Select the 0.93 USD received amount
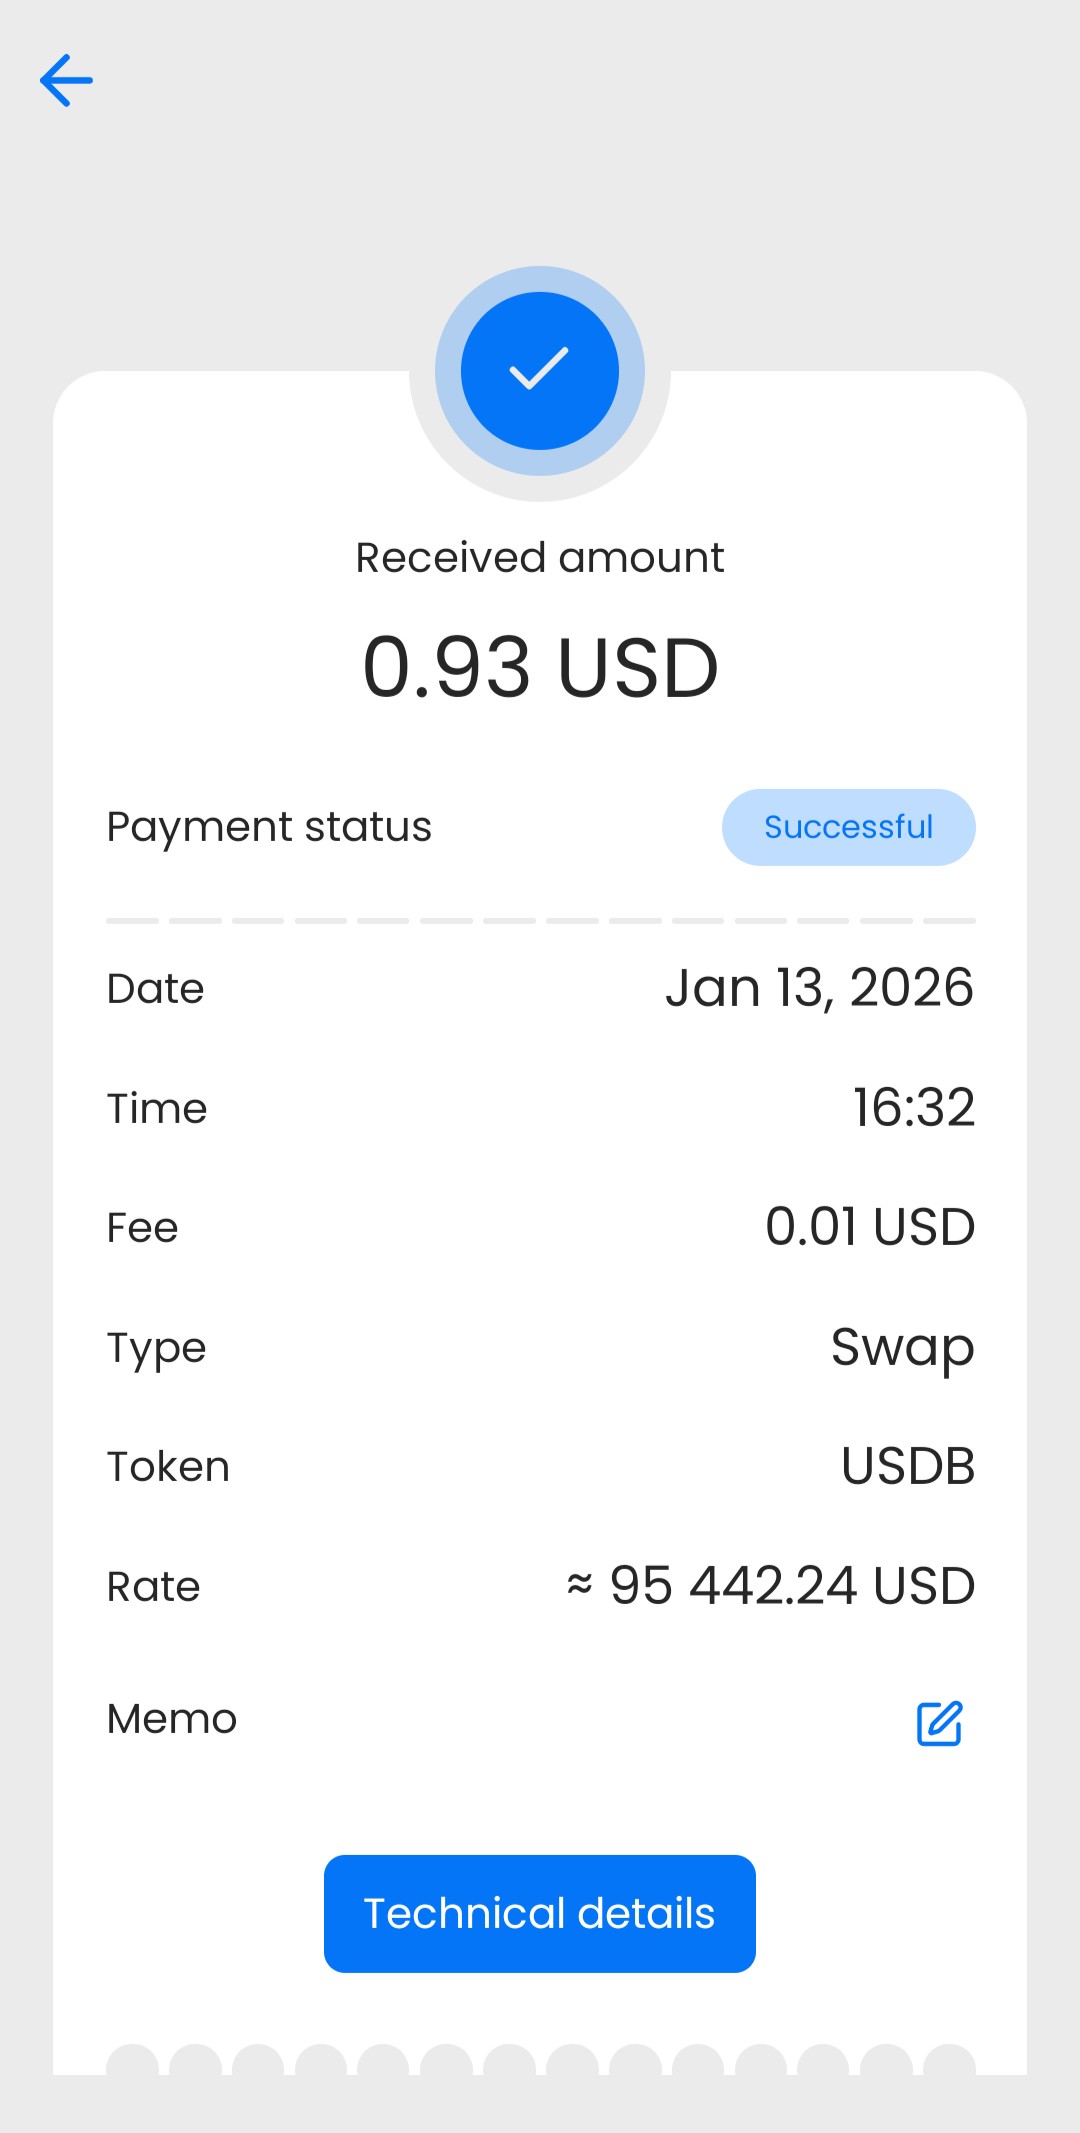Screen dimensions: 1080x2133 pyautogui.click(x=540, y=668)
